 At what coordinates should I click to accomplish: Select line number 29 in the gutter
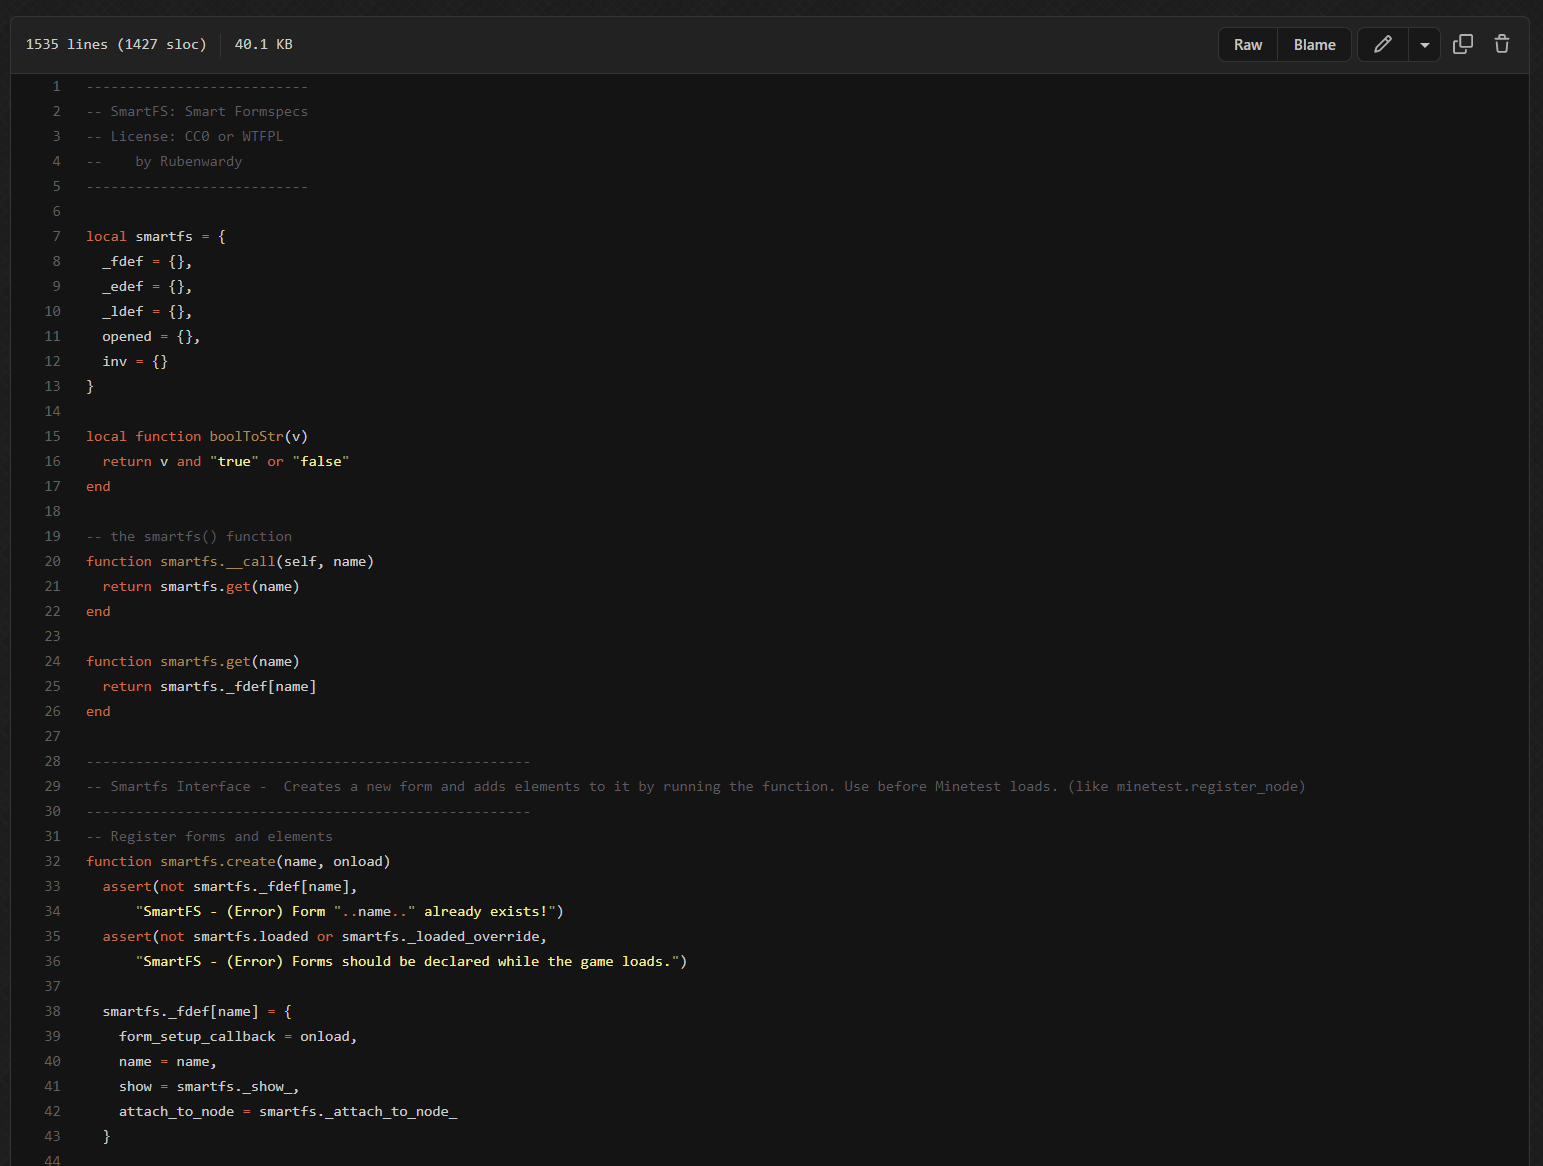tap(52, 787)
